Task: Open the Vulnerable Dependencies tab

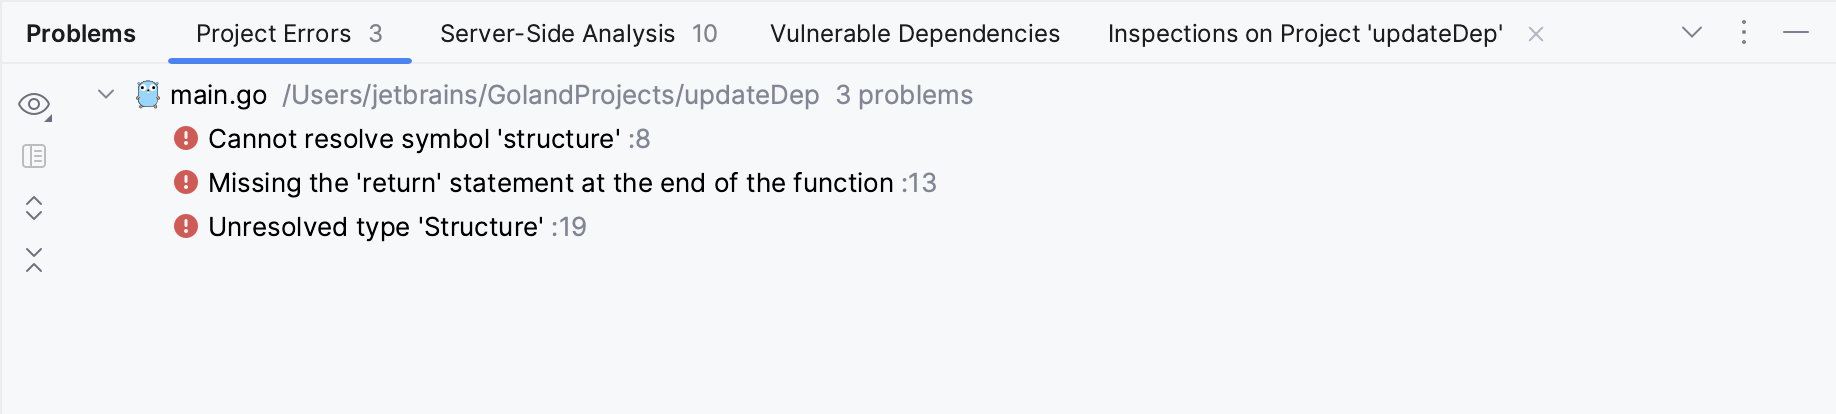Action: [x=914, y=34]
